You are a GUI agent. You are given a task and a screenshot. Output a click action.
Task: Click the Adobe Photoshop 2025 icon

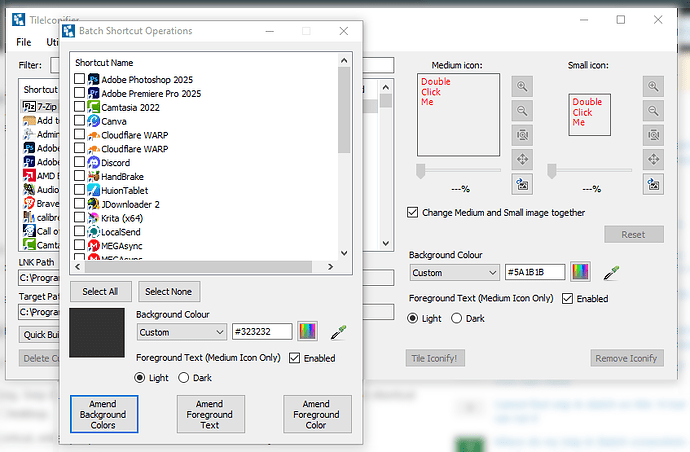(x=93, y=79)
